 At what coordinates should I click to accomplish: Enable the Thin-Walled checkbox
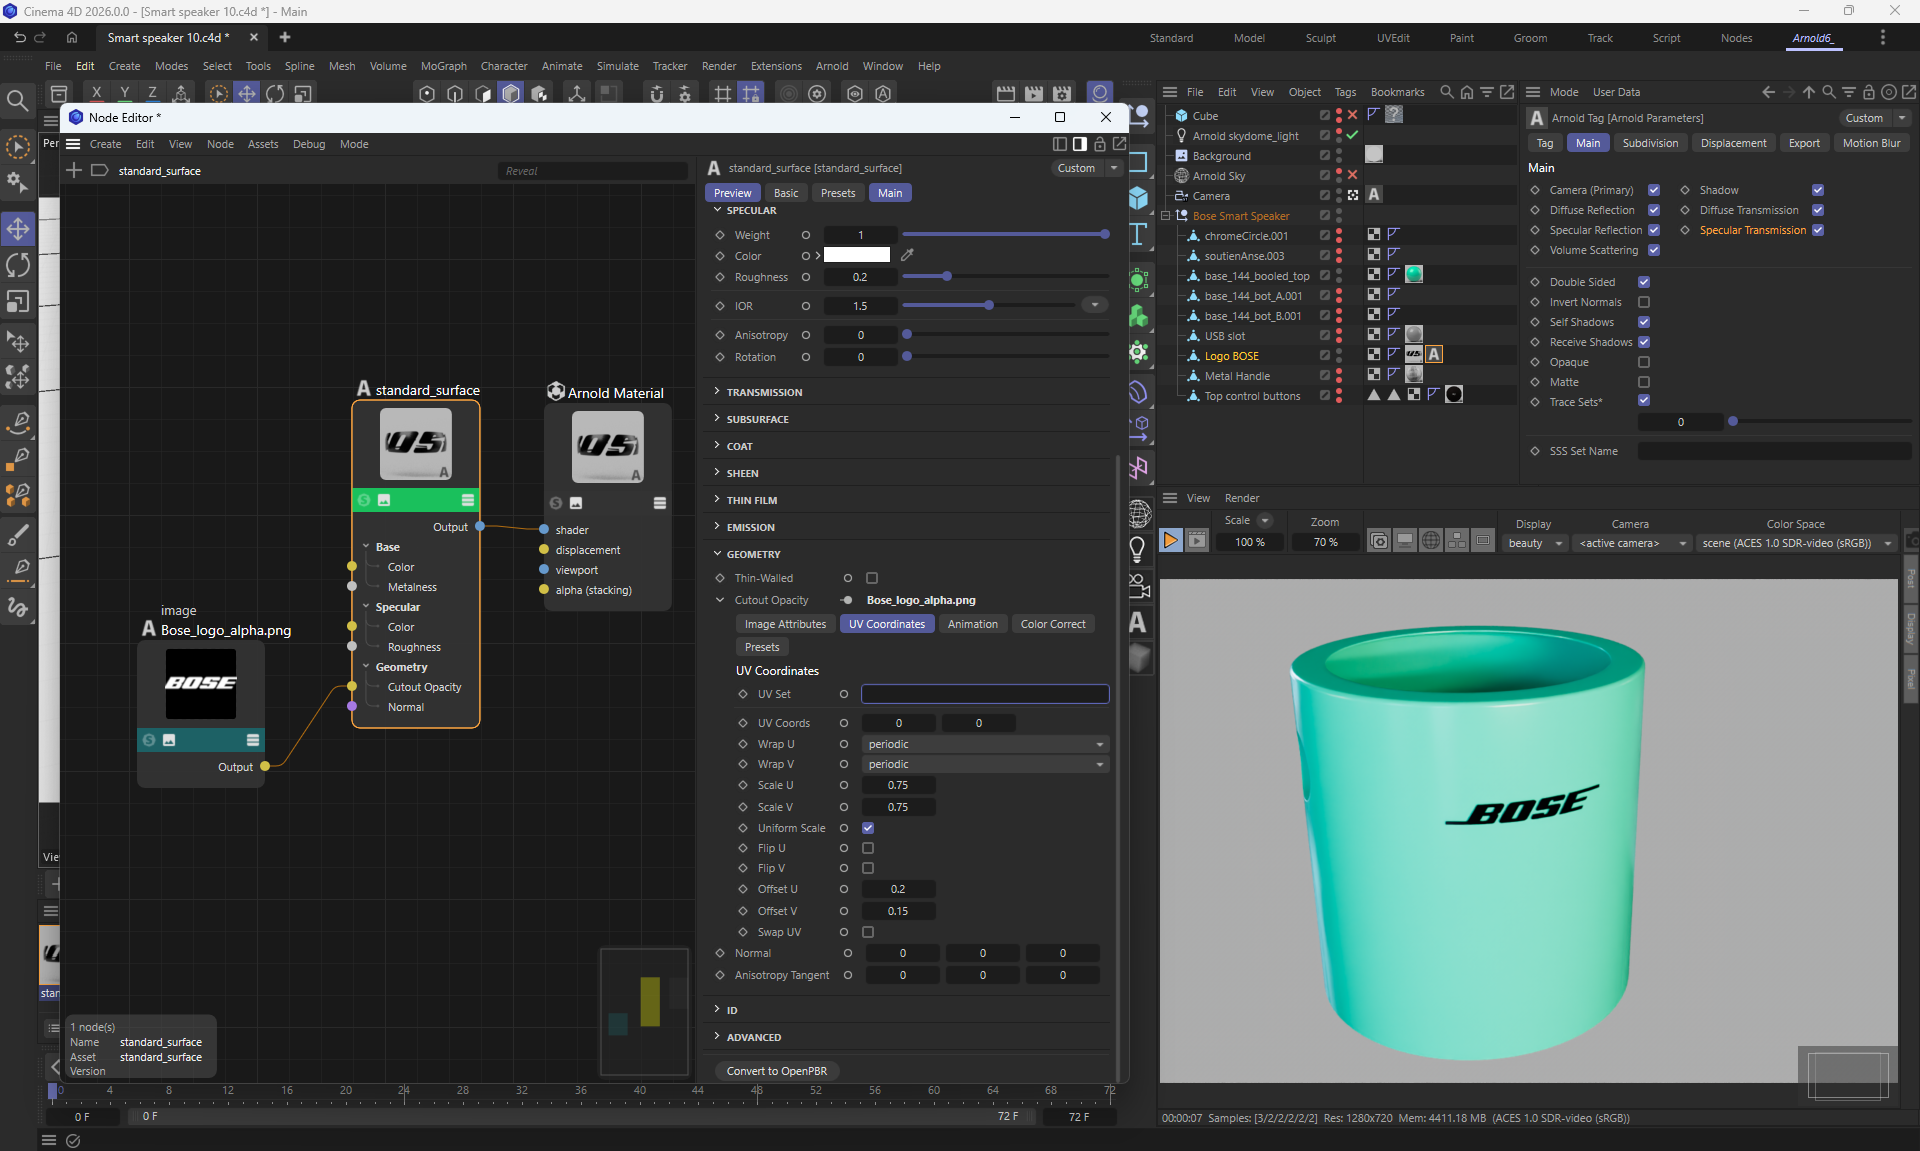pyautogui.click(x=872, y=578)
